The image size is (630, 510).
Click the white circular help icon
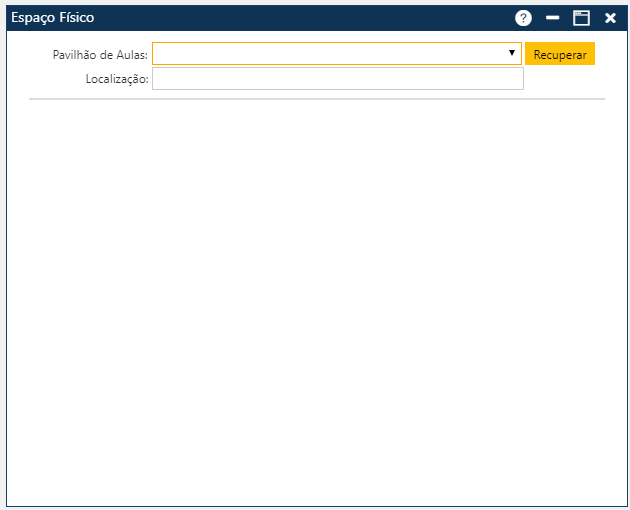point(523,18)
